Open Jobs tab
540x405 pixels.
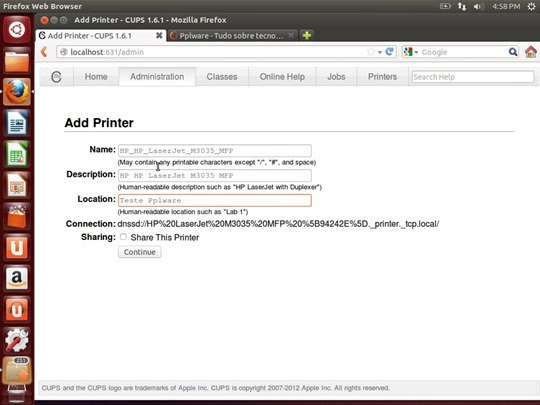336,77
